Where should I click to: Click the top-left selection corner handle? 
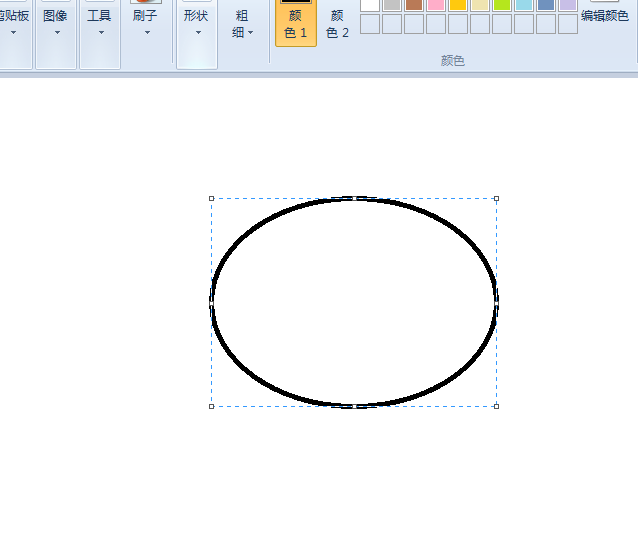point(211,198)
